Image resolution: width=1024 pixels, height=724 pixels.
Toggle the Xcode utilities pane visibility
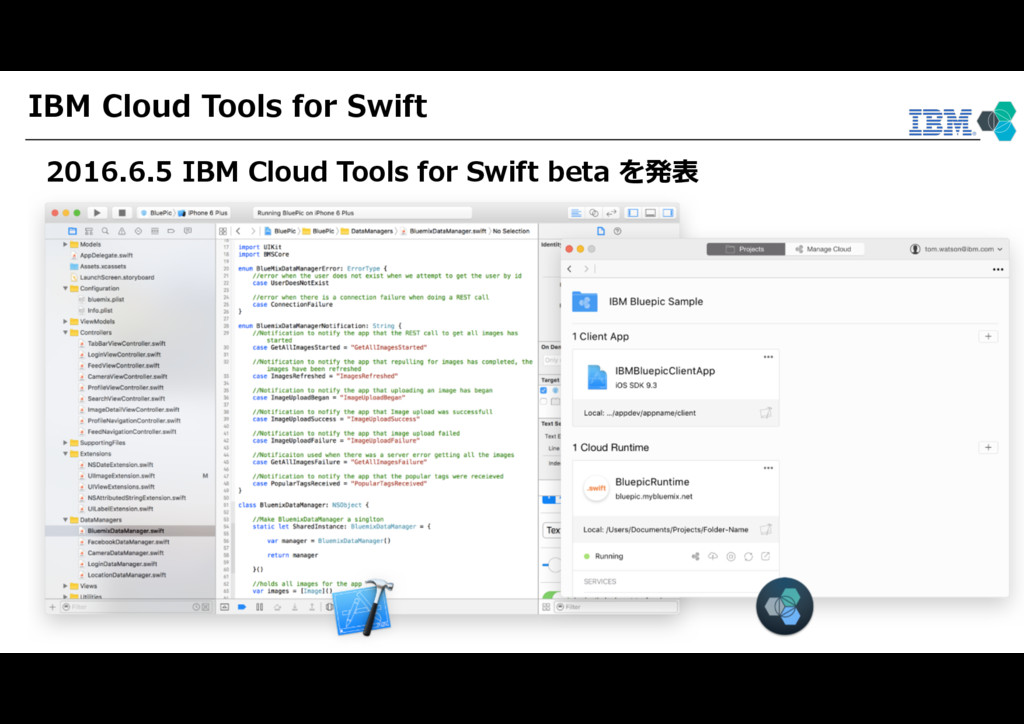click(668, 213)
